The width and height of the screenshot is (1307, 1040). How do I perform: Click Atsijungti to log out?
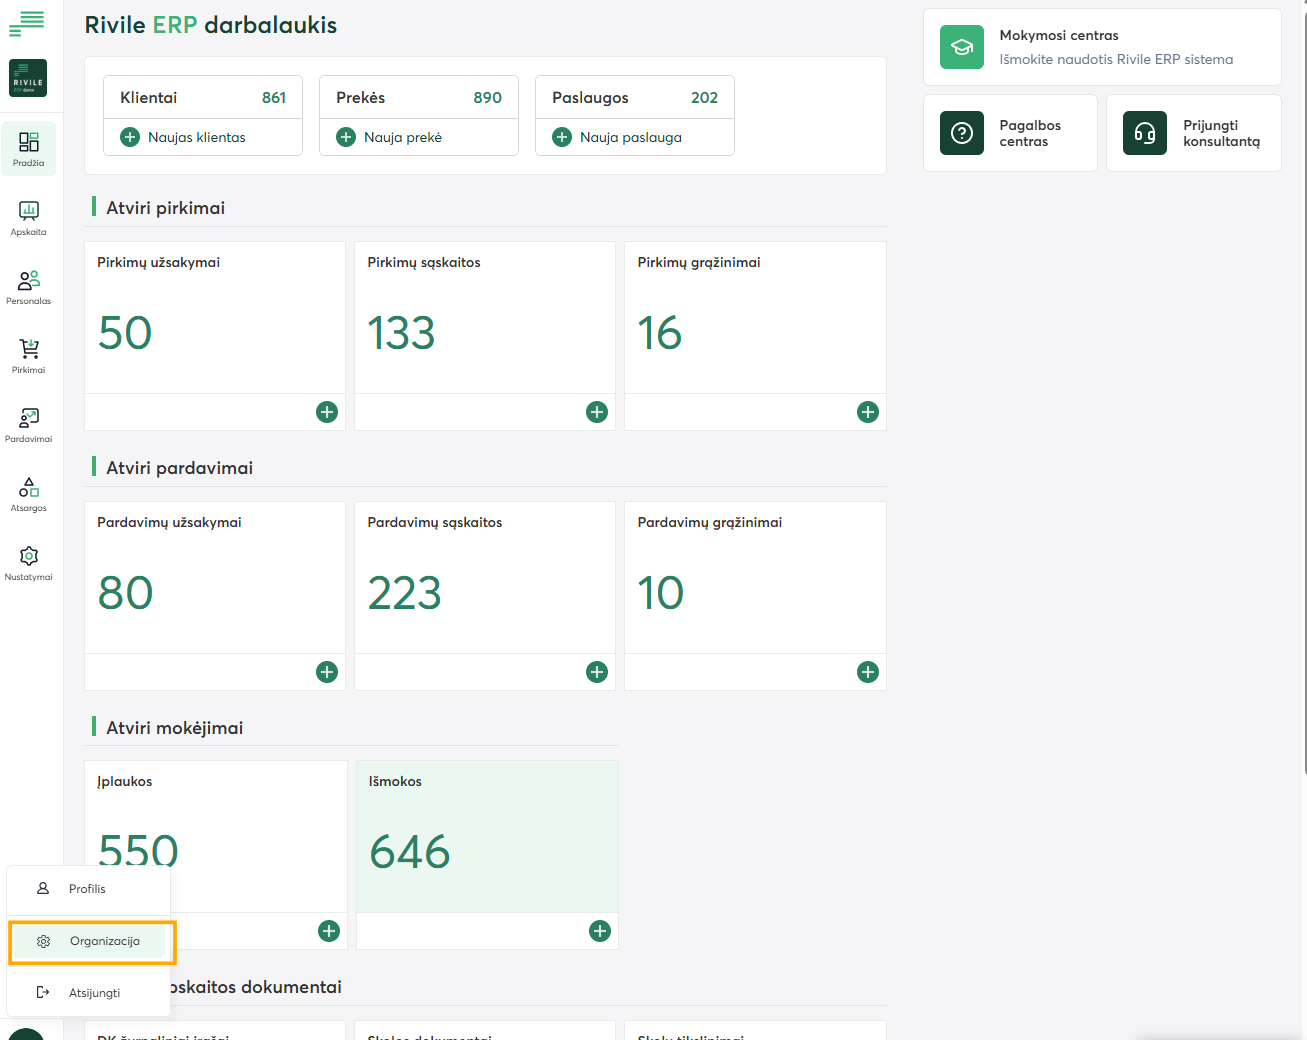[96, 992]
